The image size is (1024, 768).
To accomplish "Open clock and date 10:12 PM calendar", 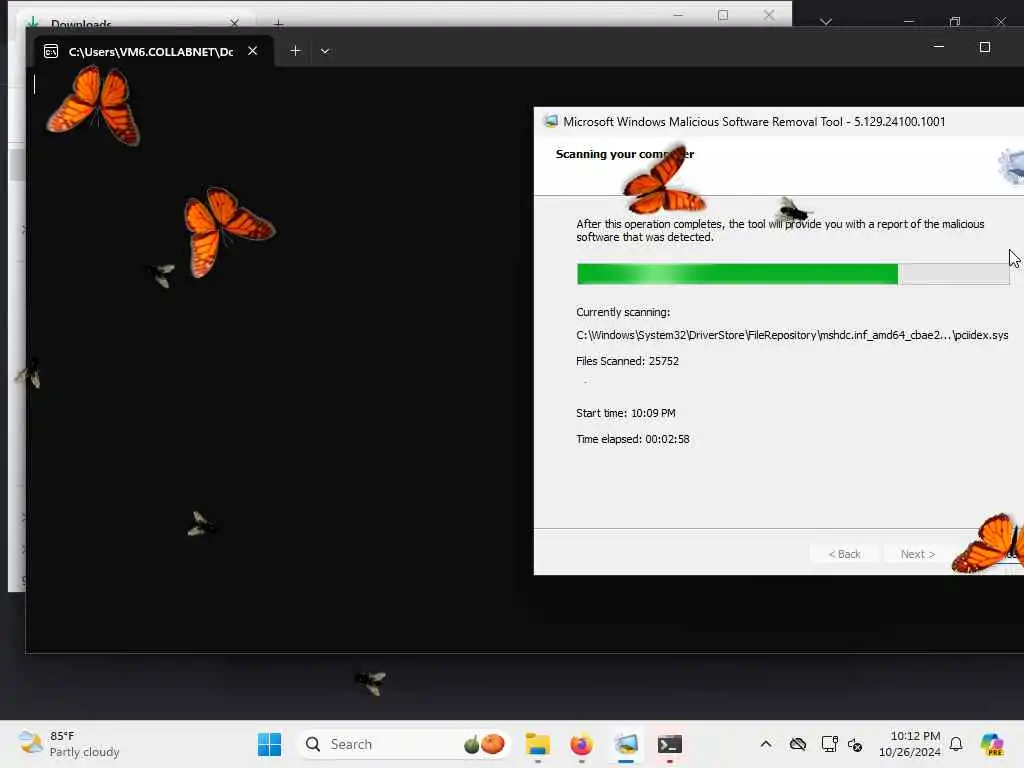I will pyautogui.click(x=910, y=744).
